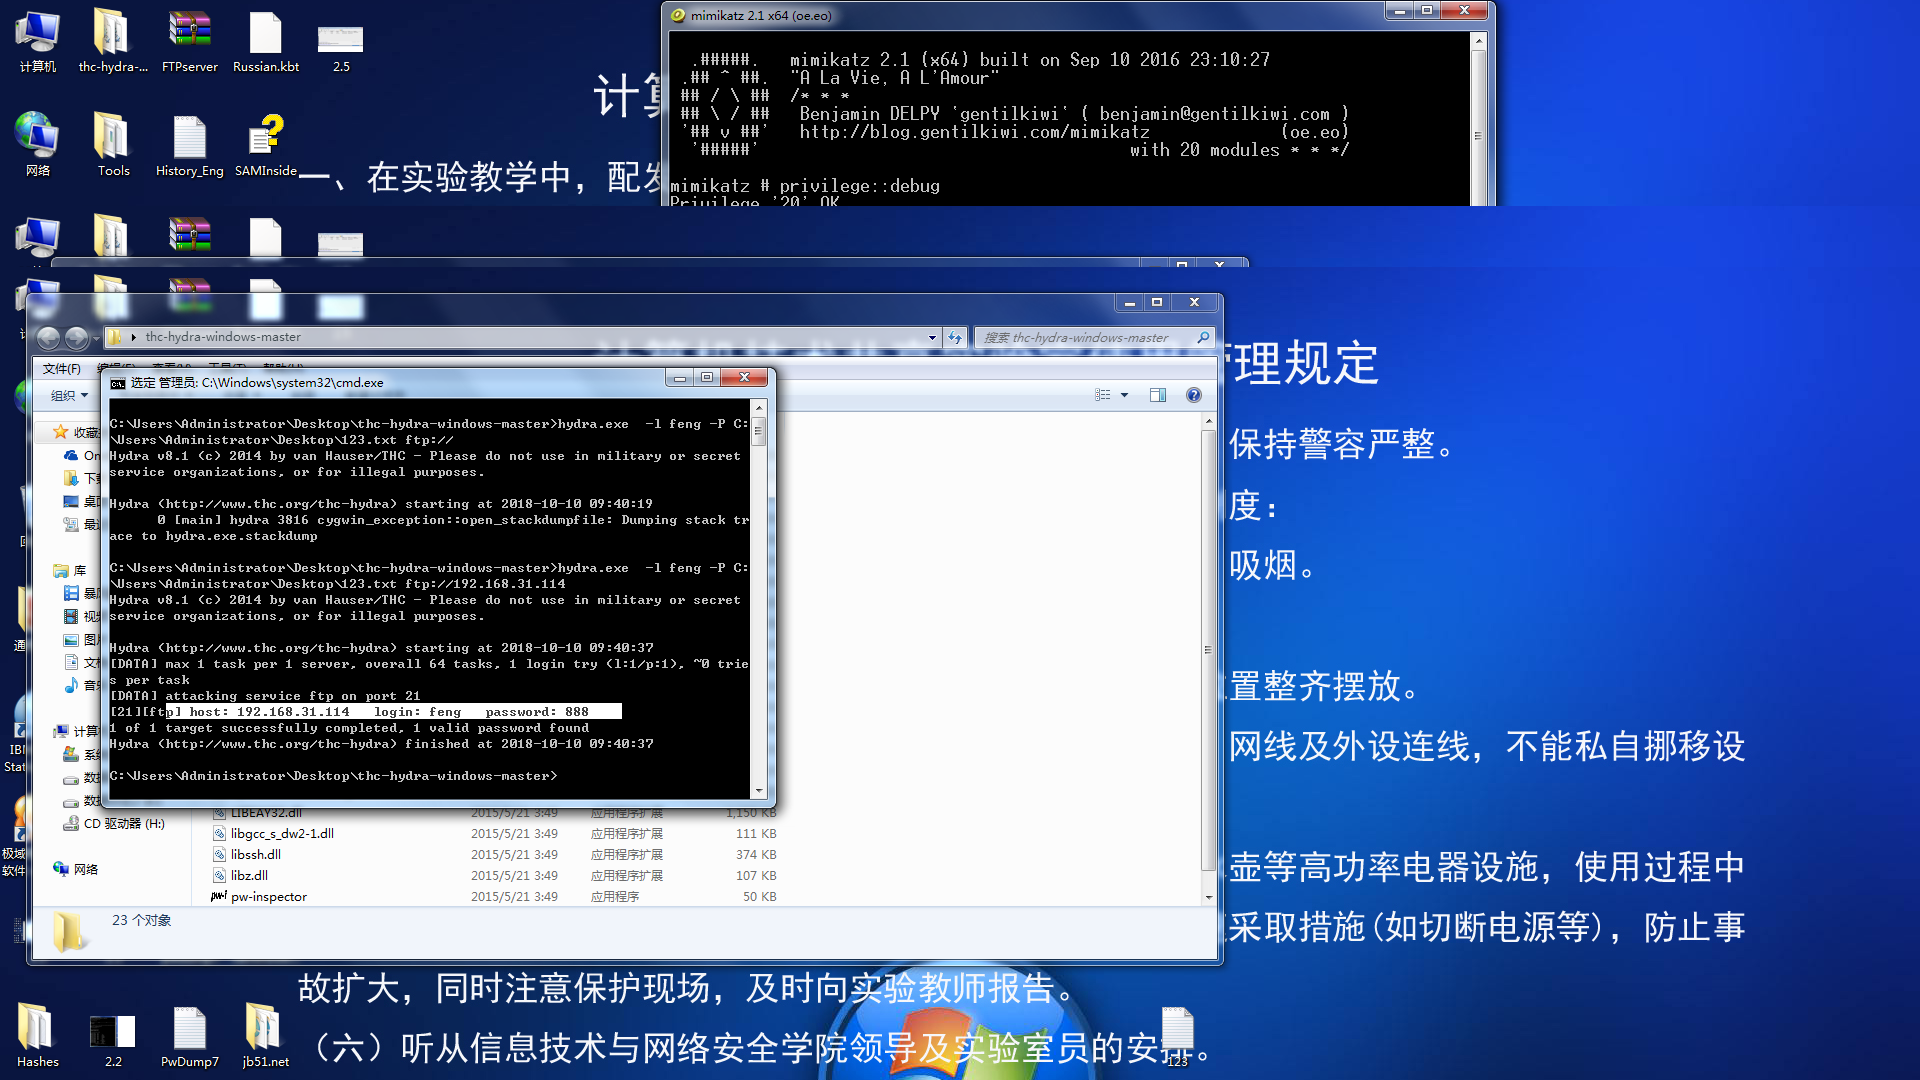Click cmd.exe window system icon
The image size is (1920, 1080).
point(118,383)
